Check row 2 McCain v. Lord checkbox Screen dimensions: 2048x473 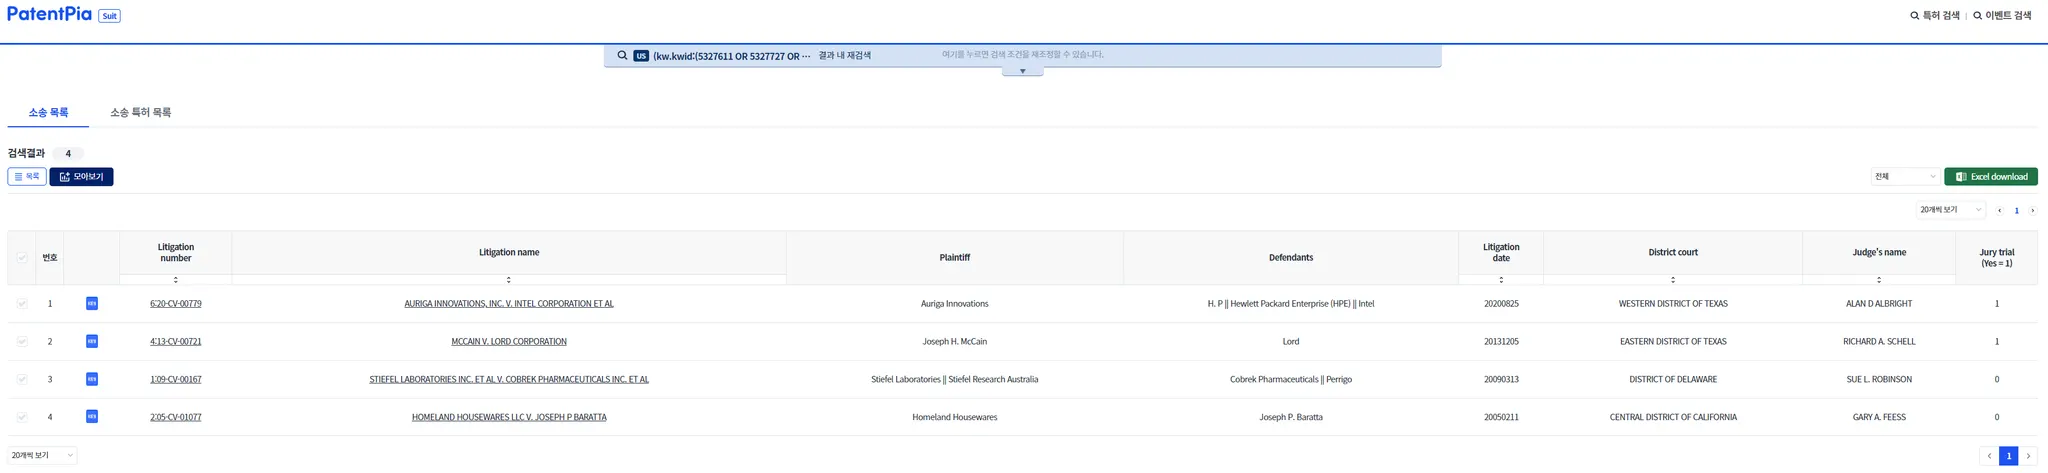22,342
